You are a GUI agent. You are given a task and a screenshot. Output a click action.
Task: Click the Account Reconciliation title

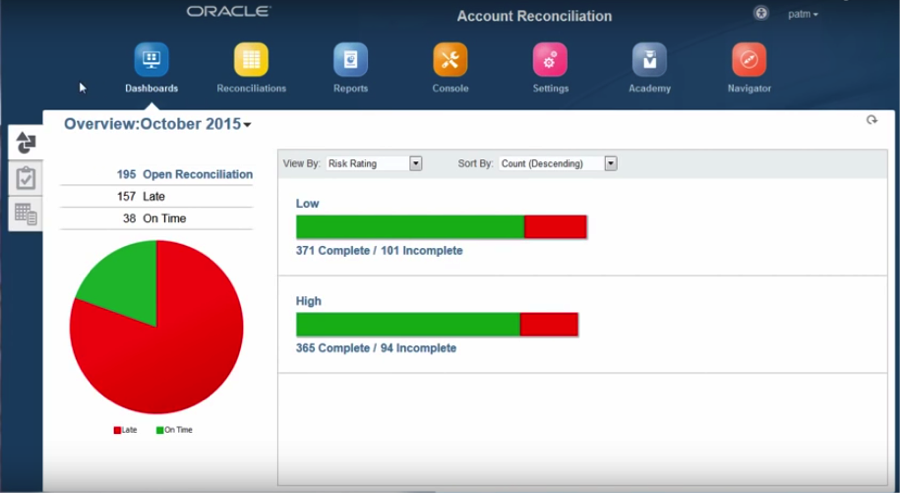pos(534,16)
